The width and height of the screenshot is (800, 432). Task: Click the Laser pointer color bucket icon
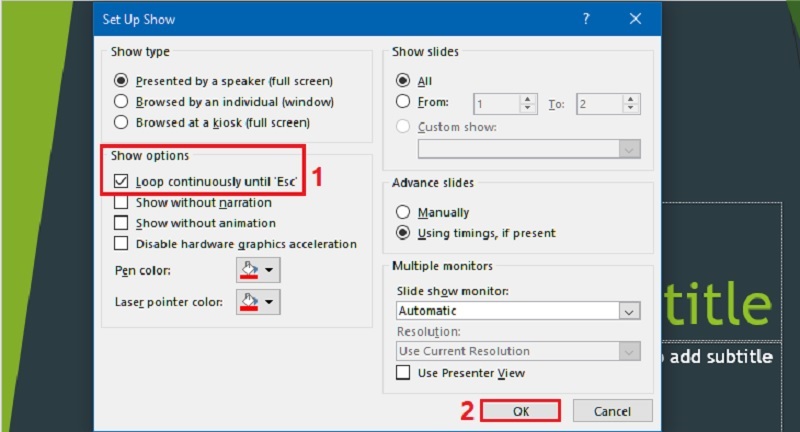pyautogui.click(x=249, y=300)
